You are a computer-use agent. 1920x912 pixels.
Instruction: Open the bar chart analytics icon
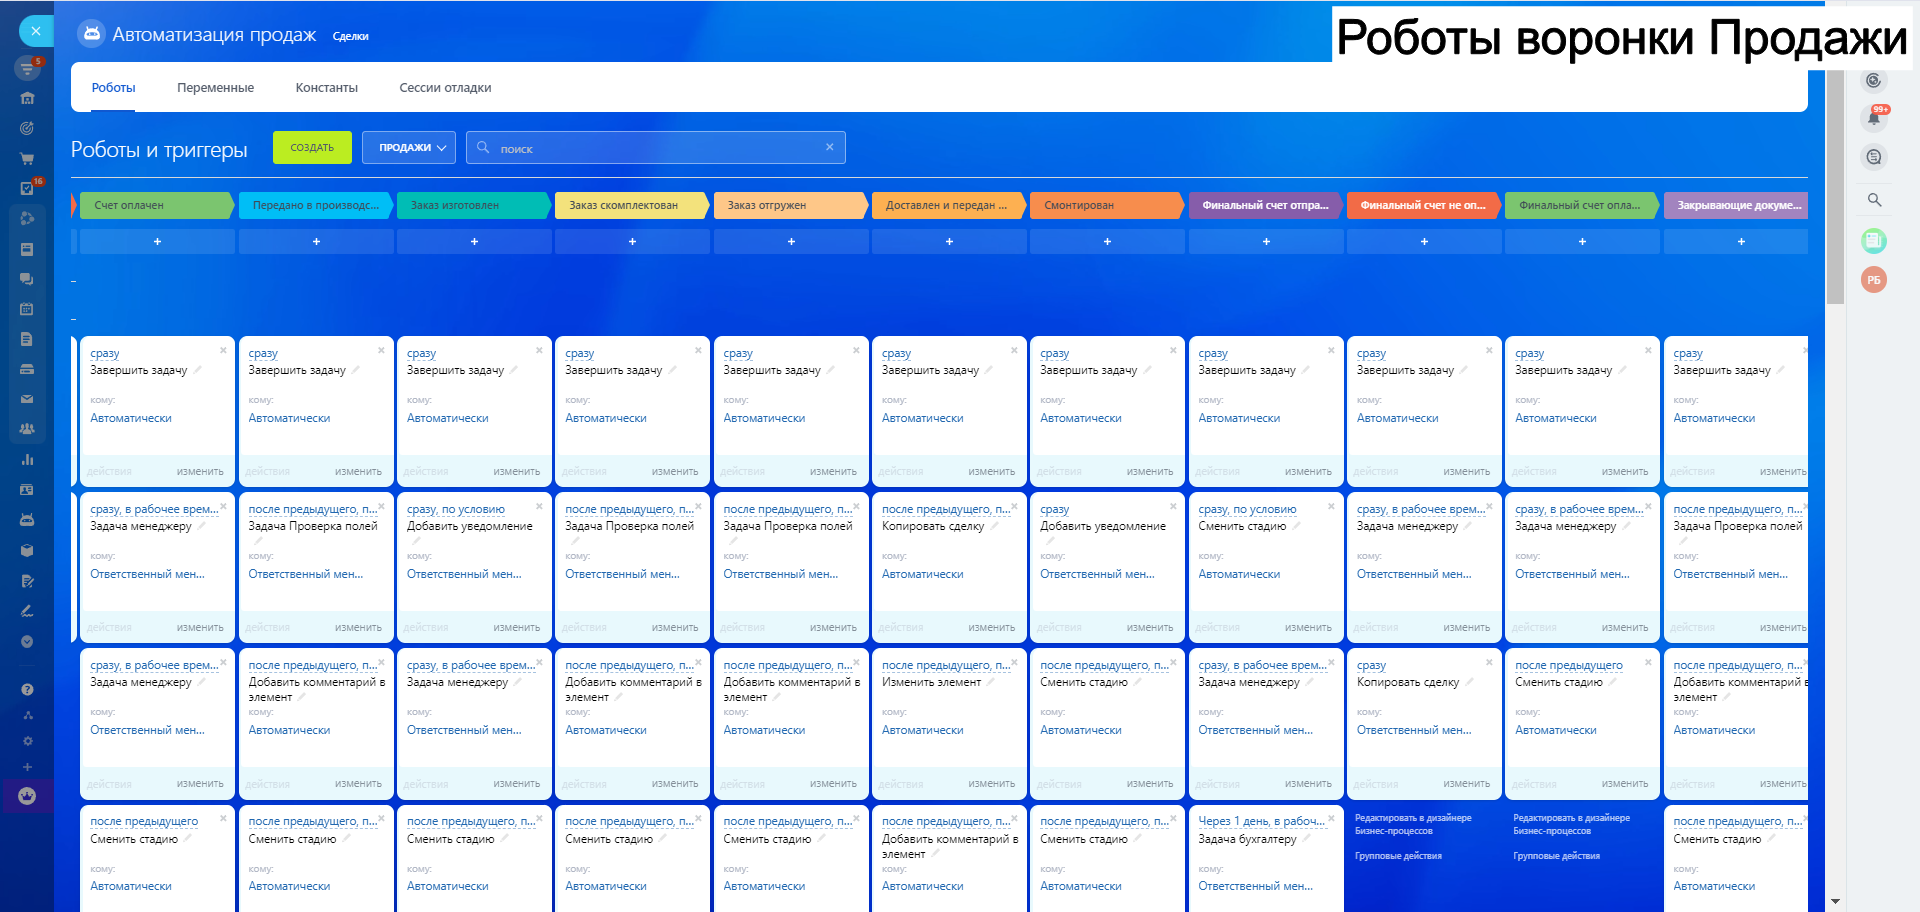[27, 460]
